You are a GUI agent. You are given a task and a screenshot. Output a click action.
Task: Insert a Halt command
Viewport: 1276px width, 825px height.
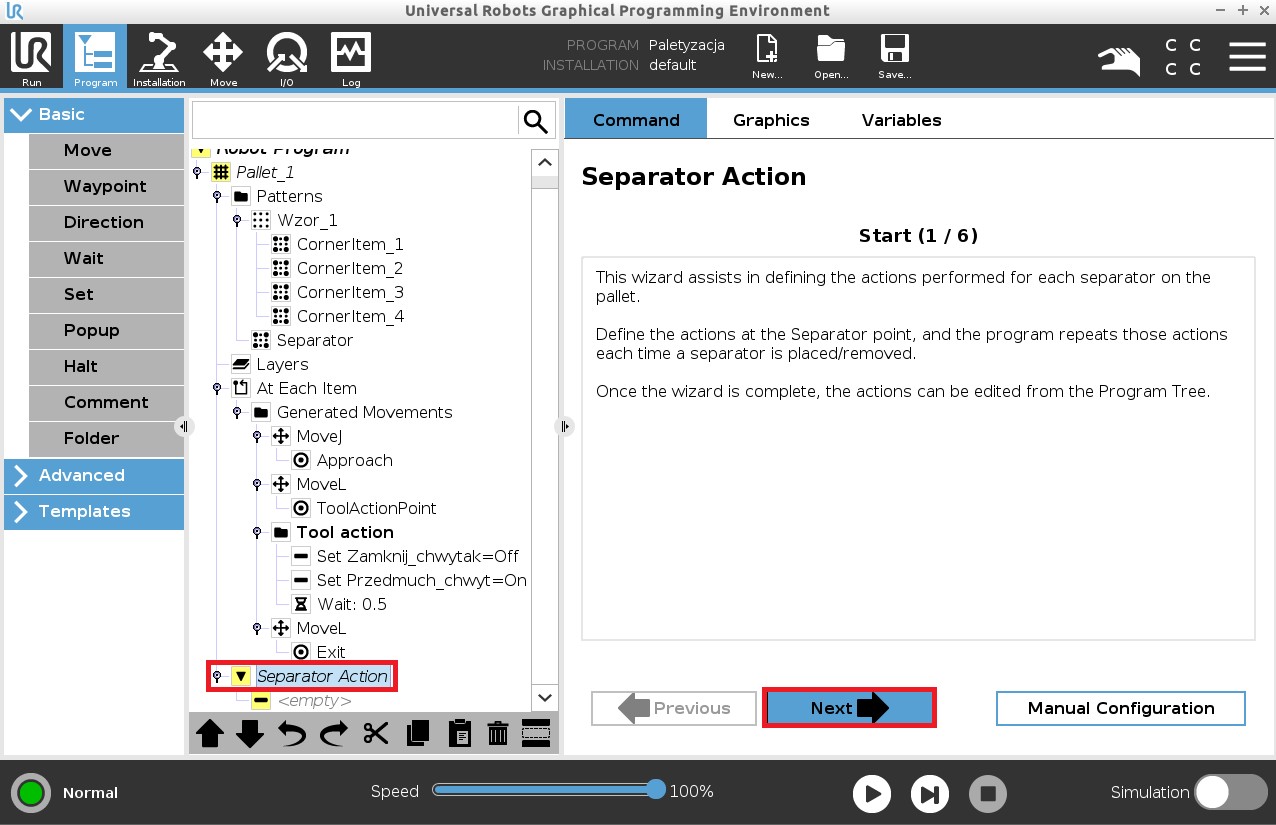click(106, 366)
